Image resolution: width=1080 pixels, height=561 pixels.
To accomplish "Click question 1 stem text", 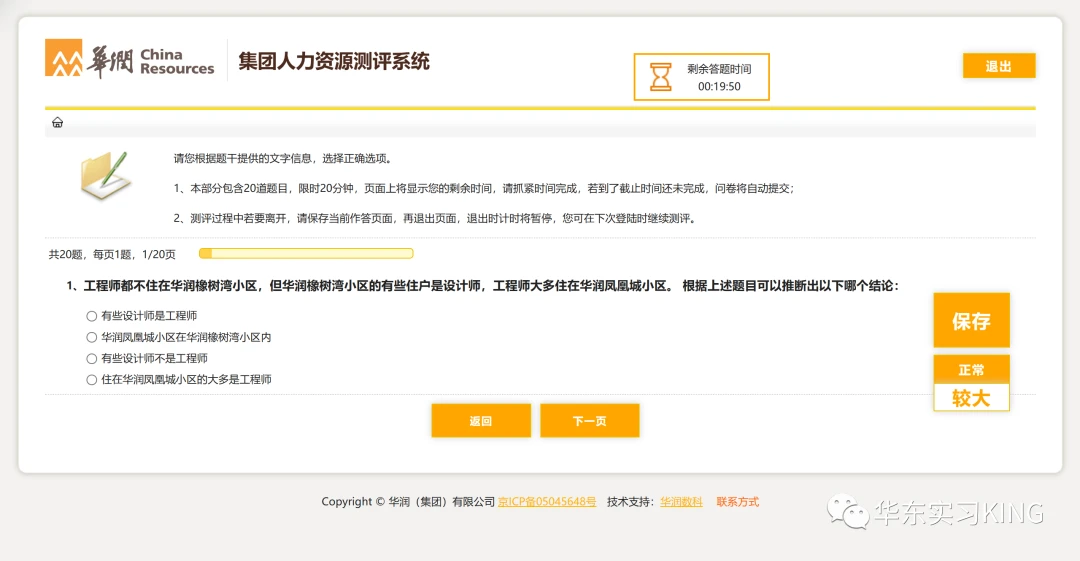I will click(x=482, y=285).
